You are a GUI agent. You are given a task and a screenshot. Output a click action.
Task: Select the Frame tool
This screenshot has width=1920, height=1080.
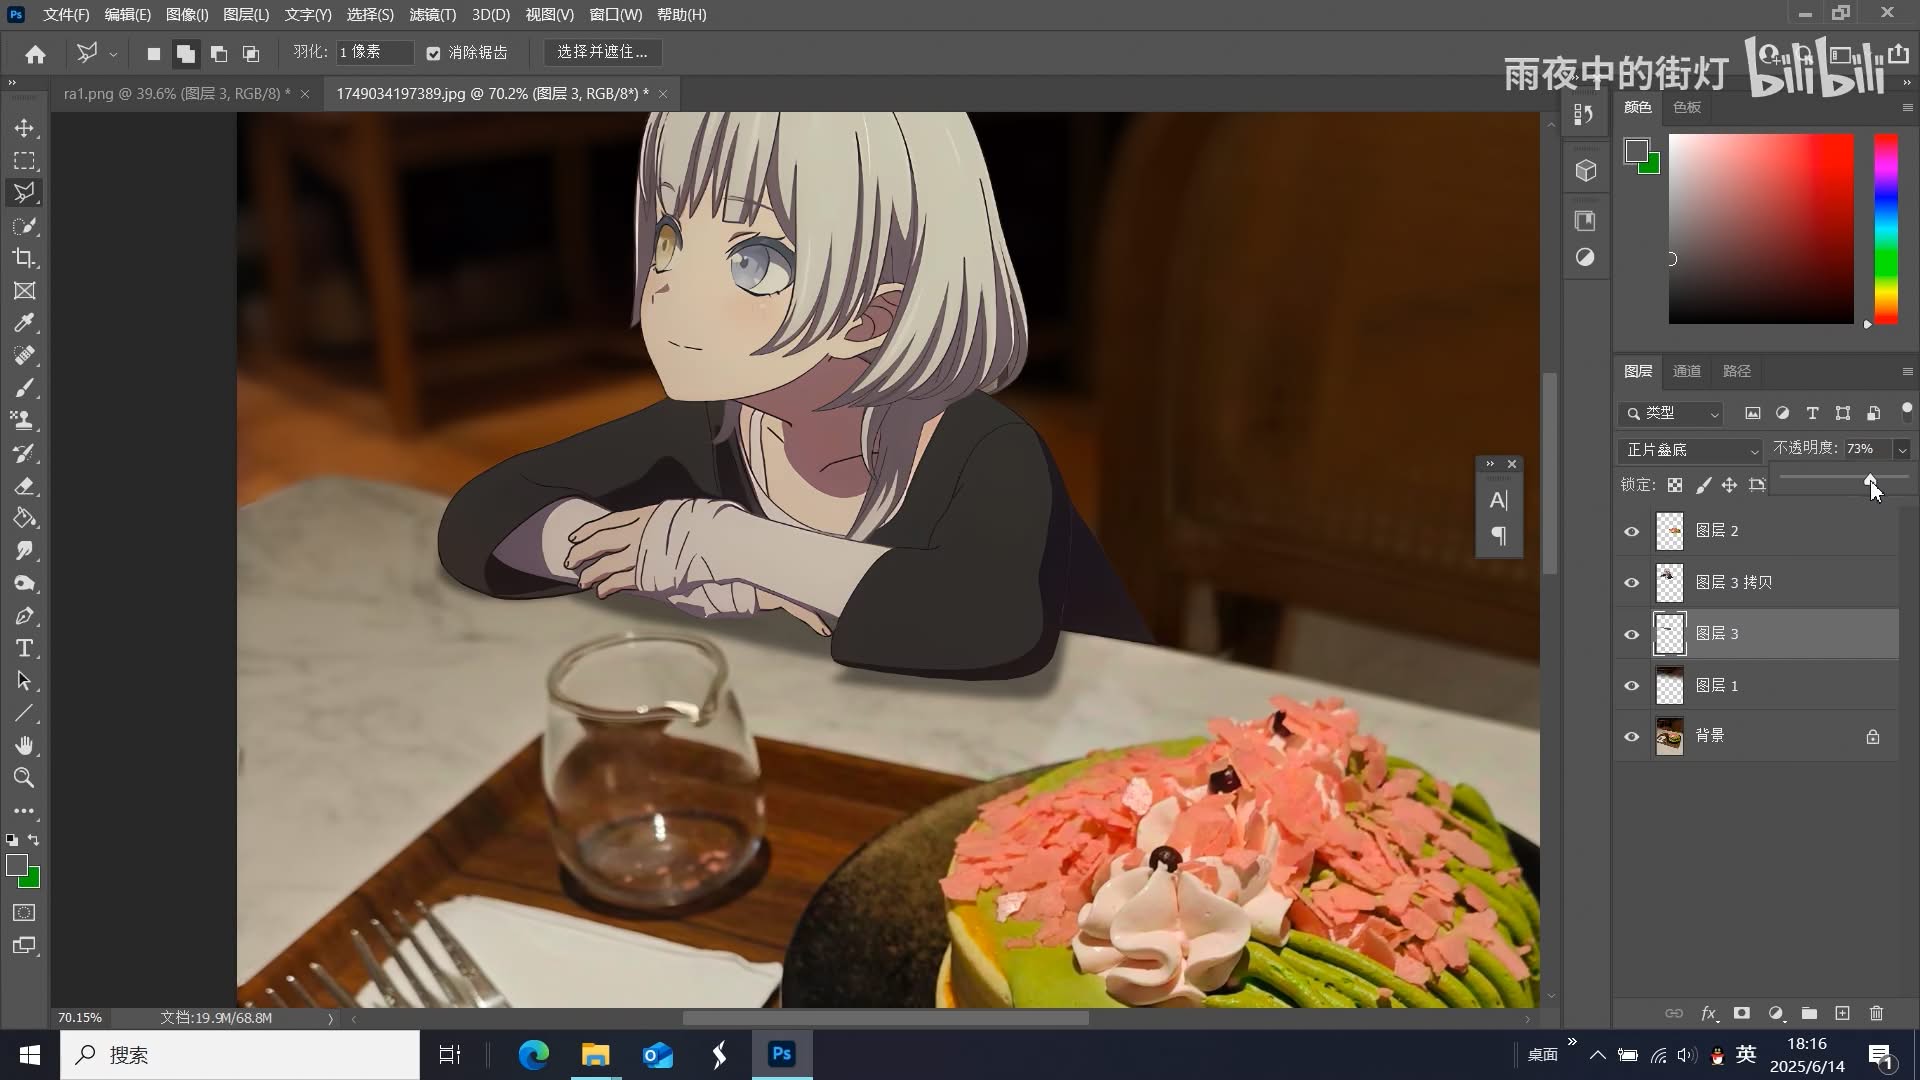(x=24, y=291)
